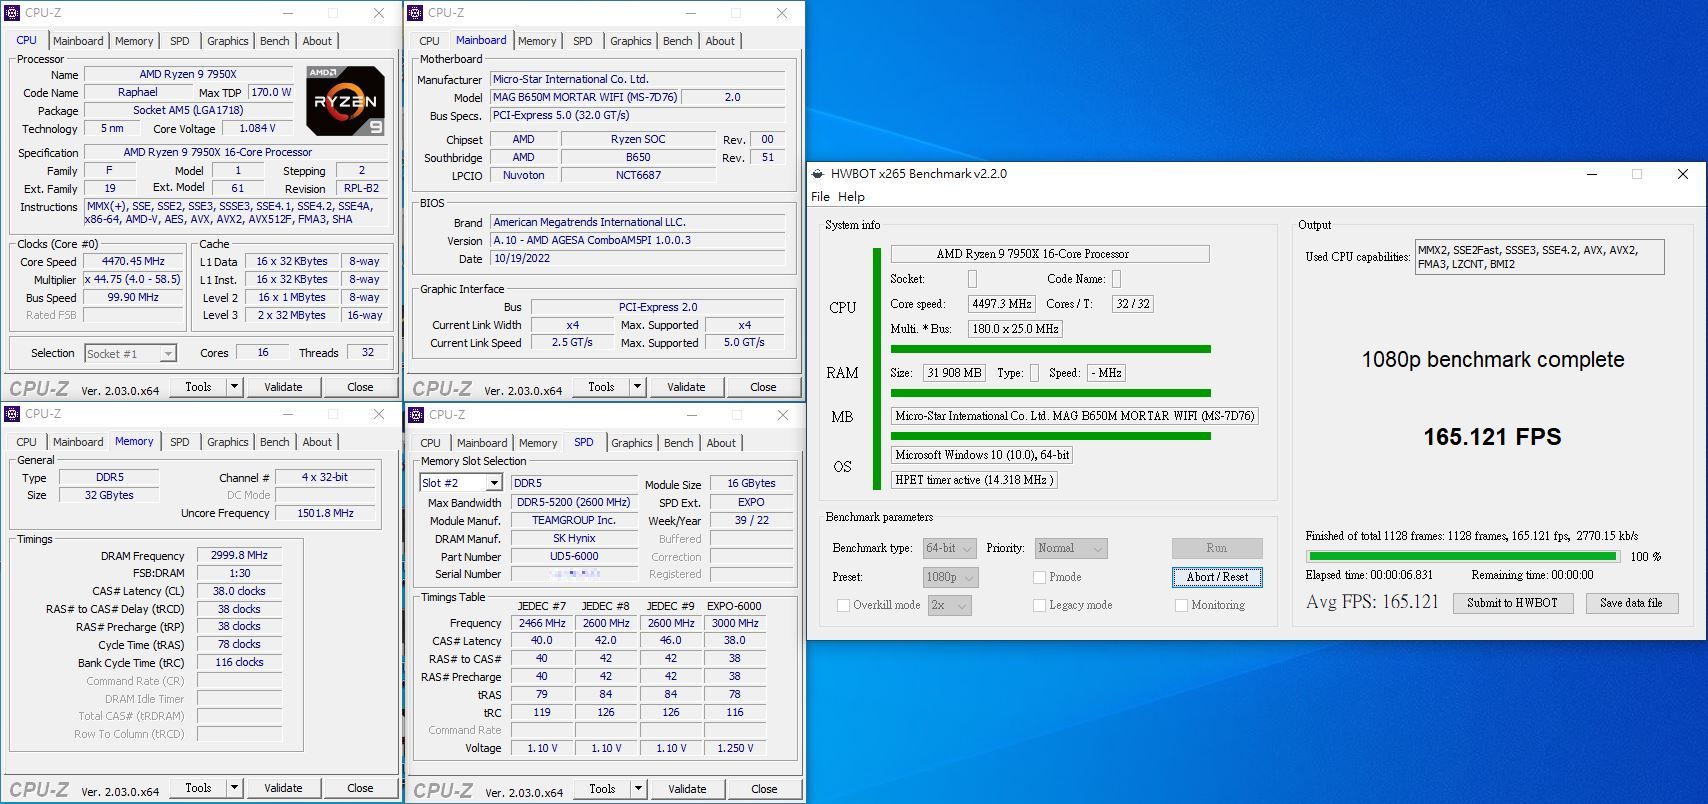Click Validate in CPU tab window
1708x804 pixels.
point(283,387)
